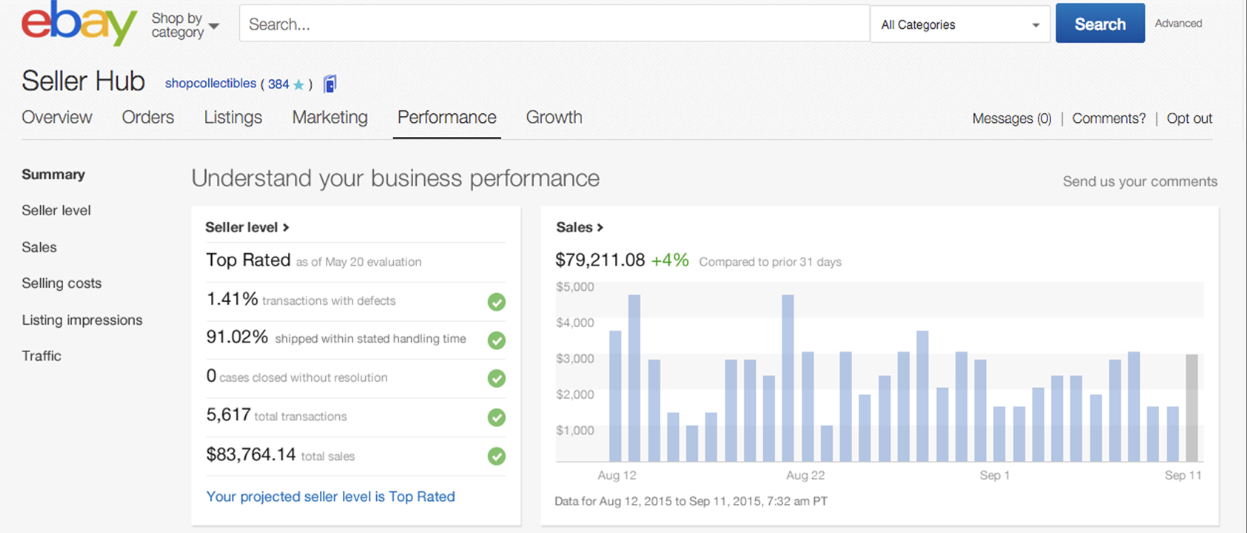Open Messages (0) link
Image resolution: width=1247 pixels, height=533 pixels.
point(1012,118)
